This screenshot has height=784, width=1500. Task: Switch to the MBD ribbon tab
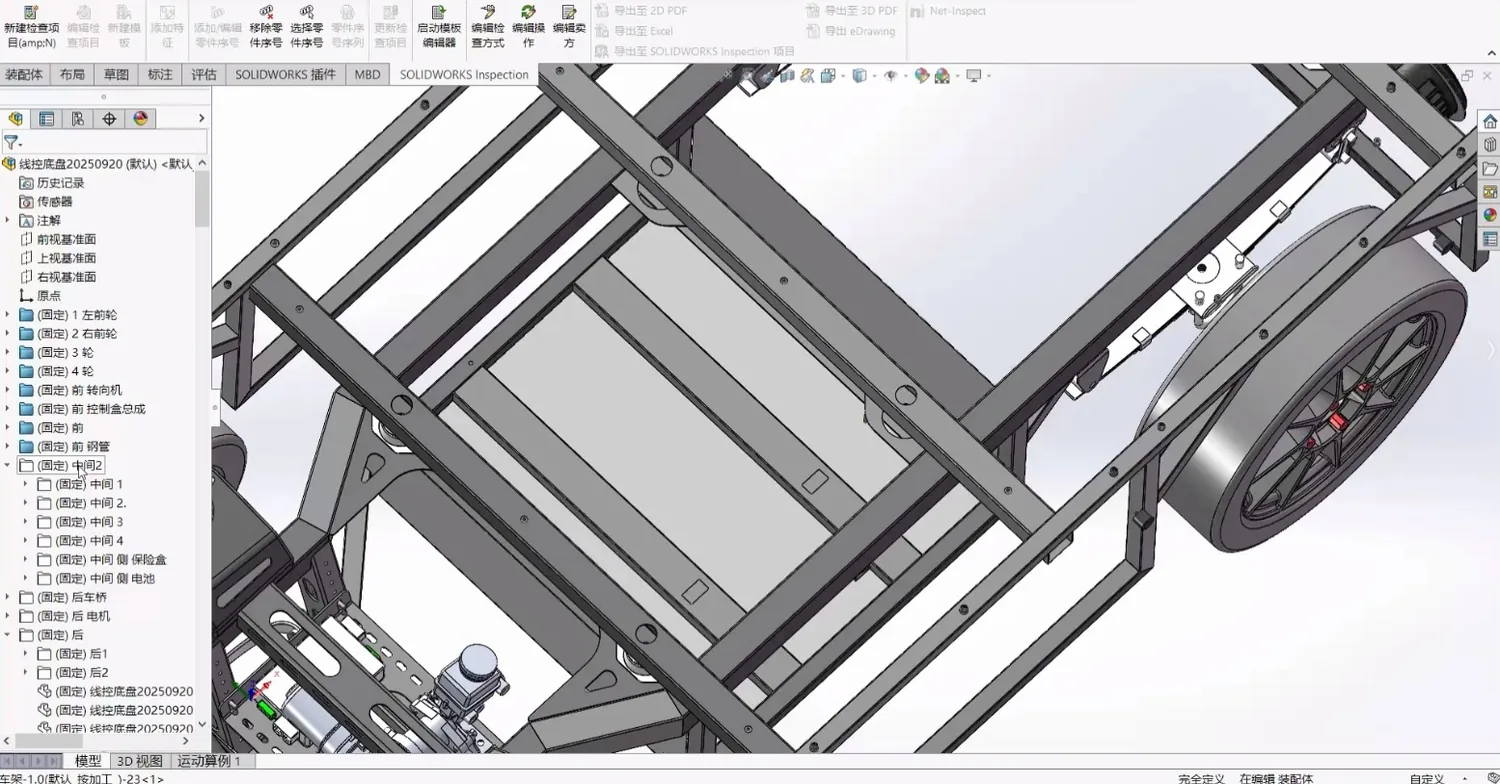[x=367, y=75]
